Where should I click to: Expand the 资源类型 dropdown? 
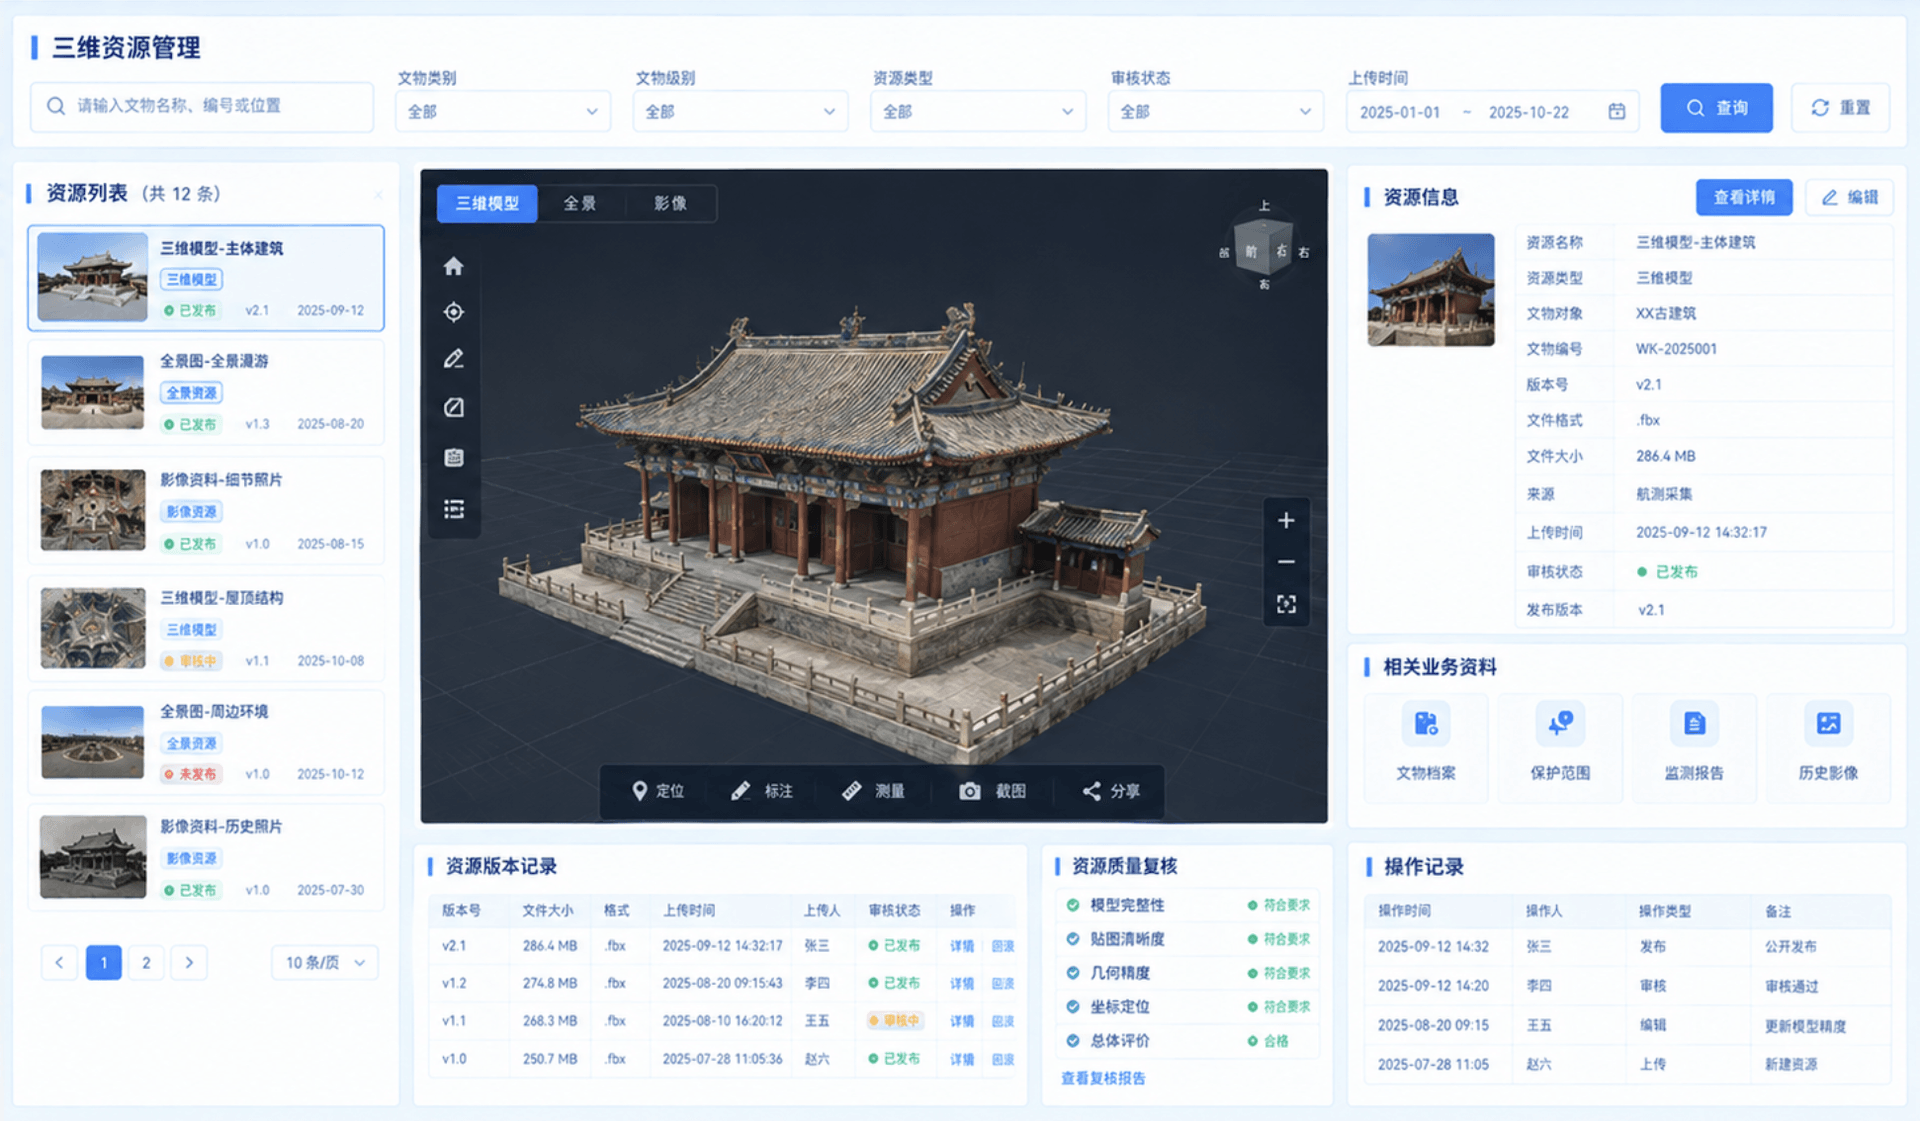point(978,111)
